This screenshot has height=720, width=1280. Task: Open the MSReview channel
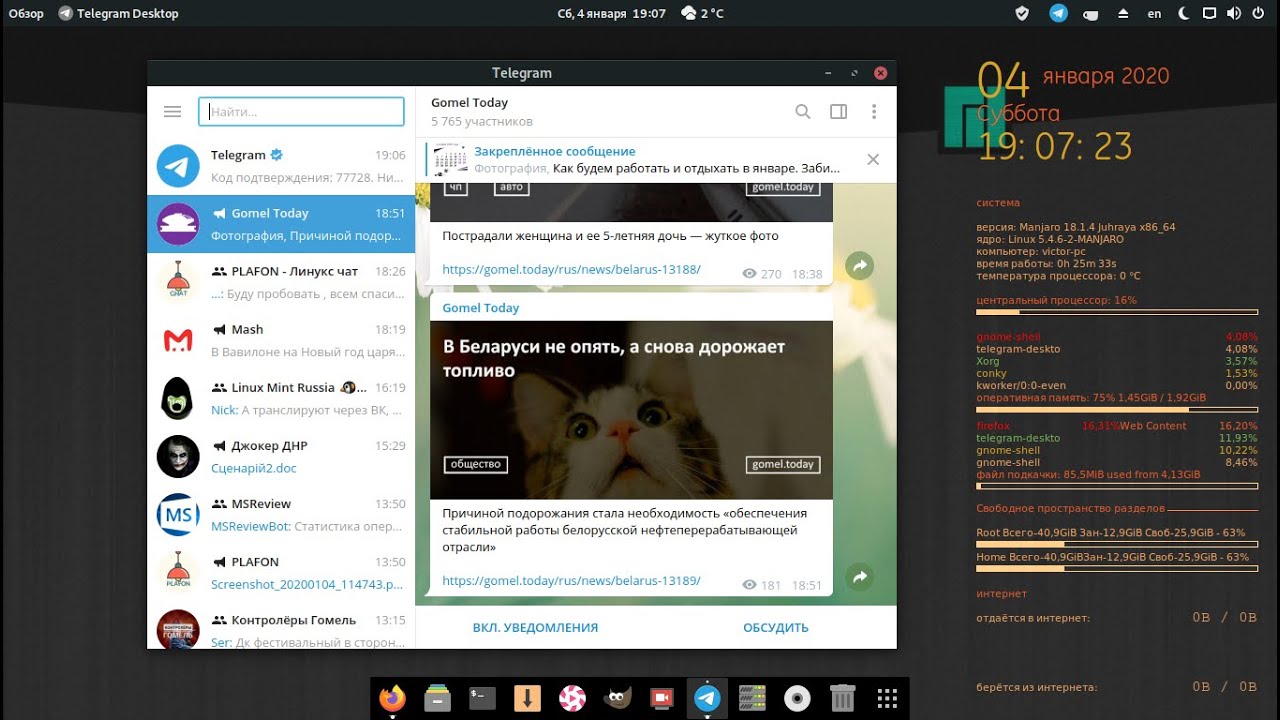(281, 514)
